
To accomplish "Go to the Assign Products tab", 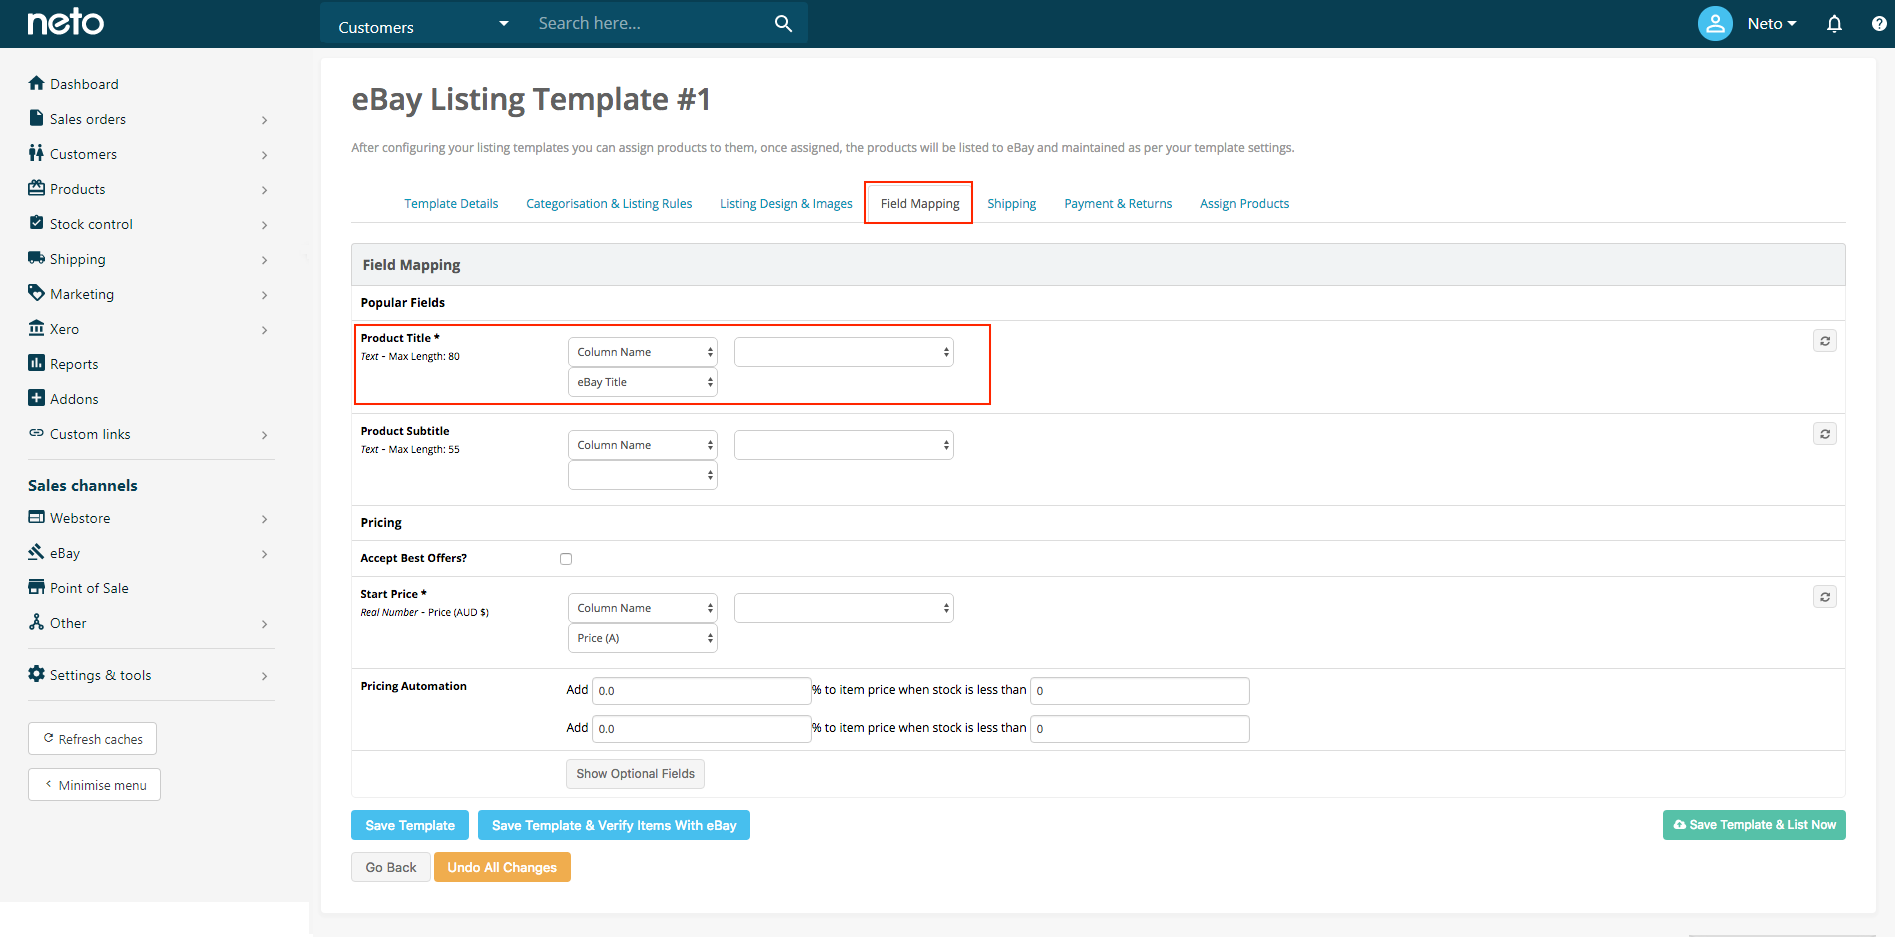I will (1244, 204).
